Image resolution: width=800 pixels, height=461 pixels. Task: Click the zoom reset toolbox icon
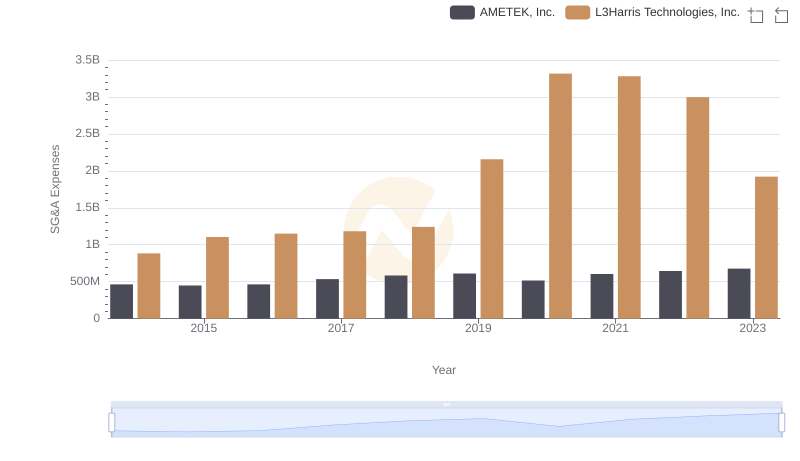point(781,15)
